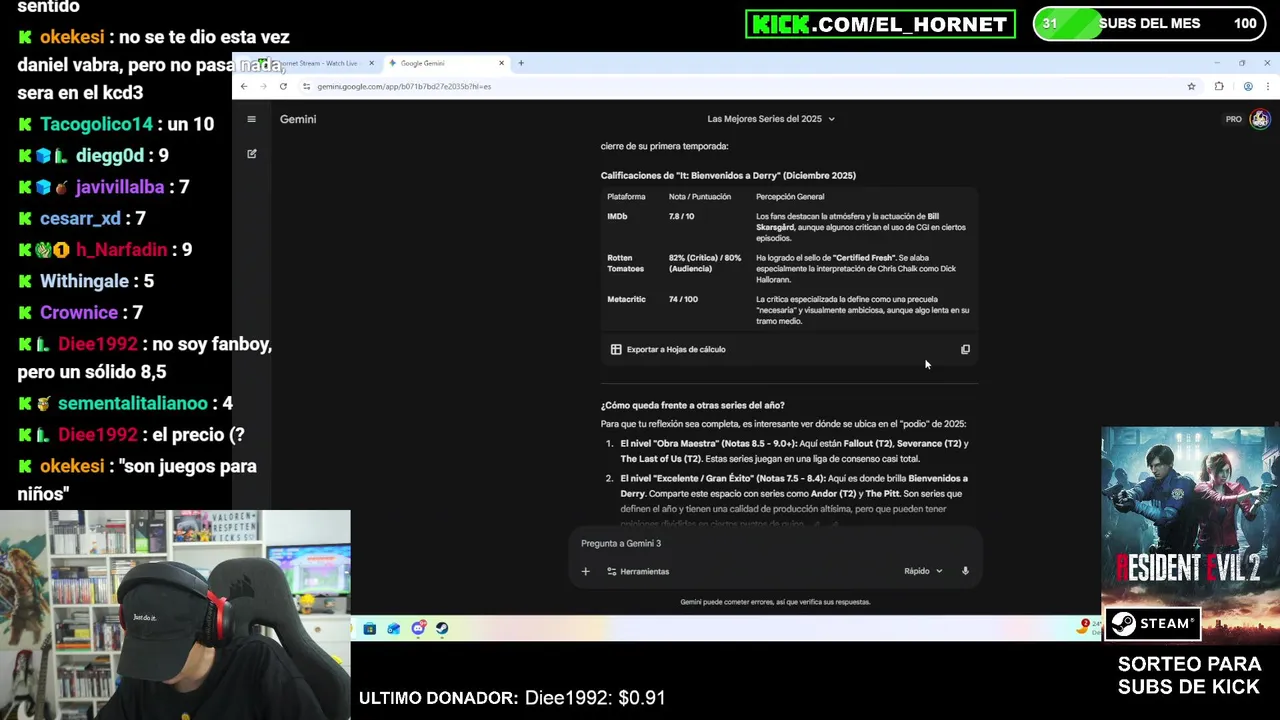The image size is (1280, 720).
Task: Open the Gemini main menu hamburger icon
Action: tap(251, 119)
